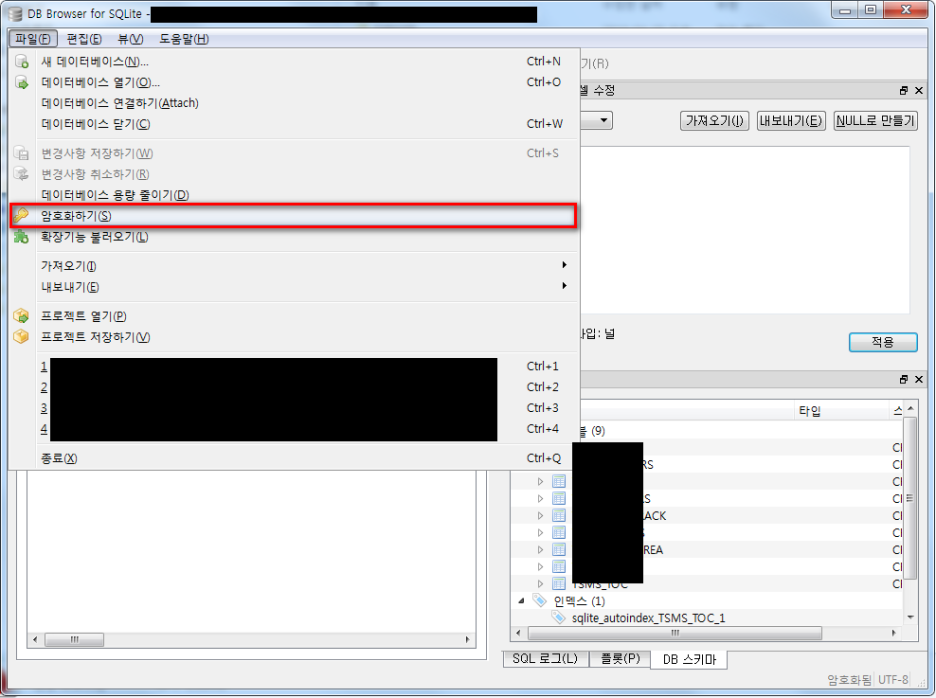Expand the table row ending in REA
Screen dimensions: 936x698
pos(540,549)
